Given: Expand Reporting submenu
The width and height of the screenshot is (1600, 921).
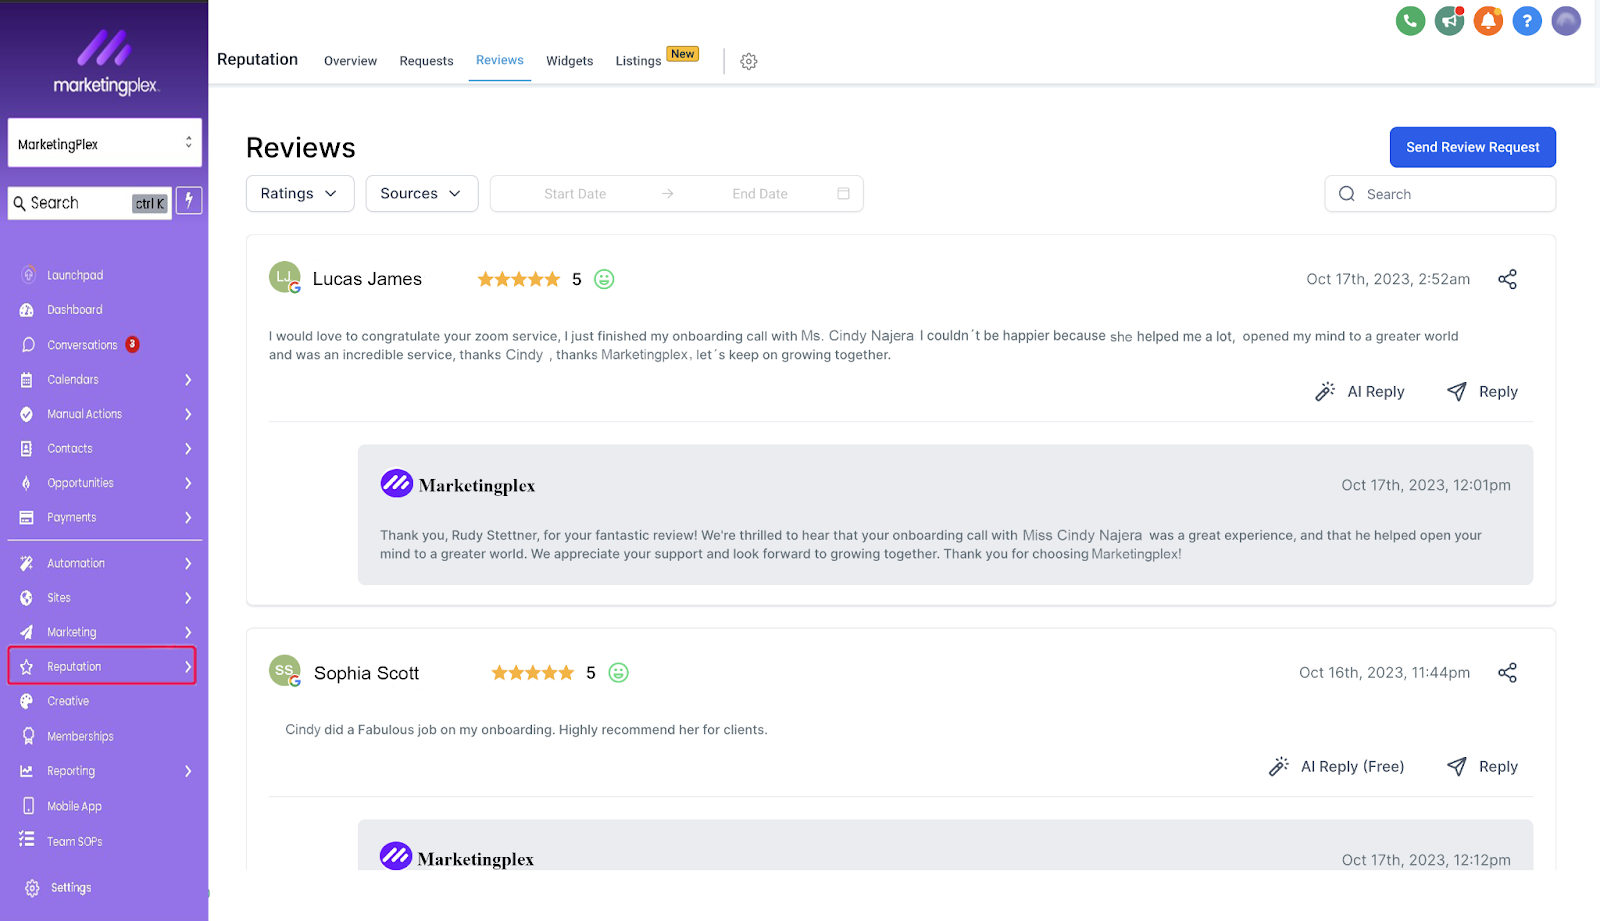Looking at the screenshot, I should (x=188, y=771).
